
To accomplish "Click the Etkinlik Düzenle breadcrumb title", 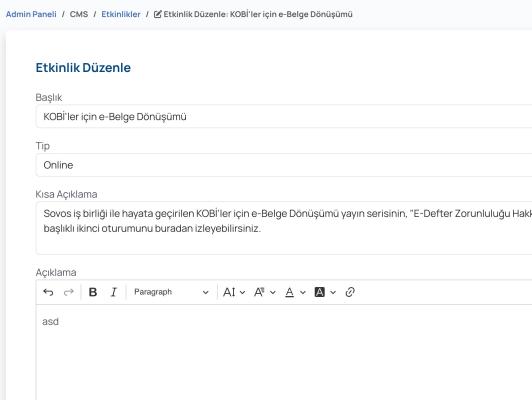I will pyautogui.click(x=258, y=14).
